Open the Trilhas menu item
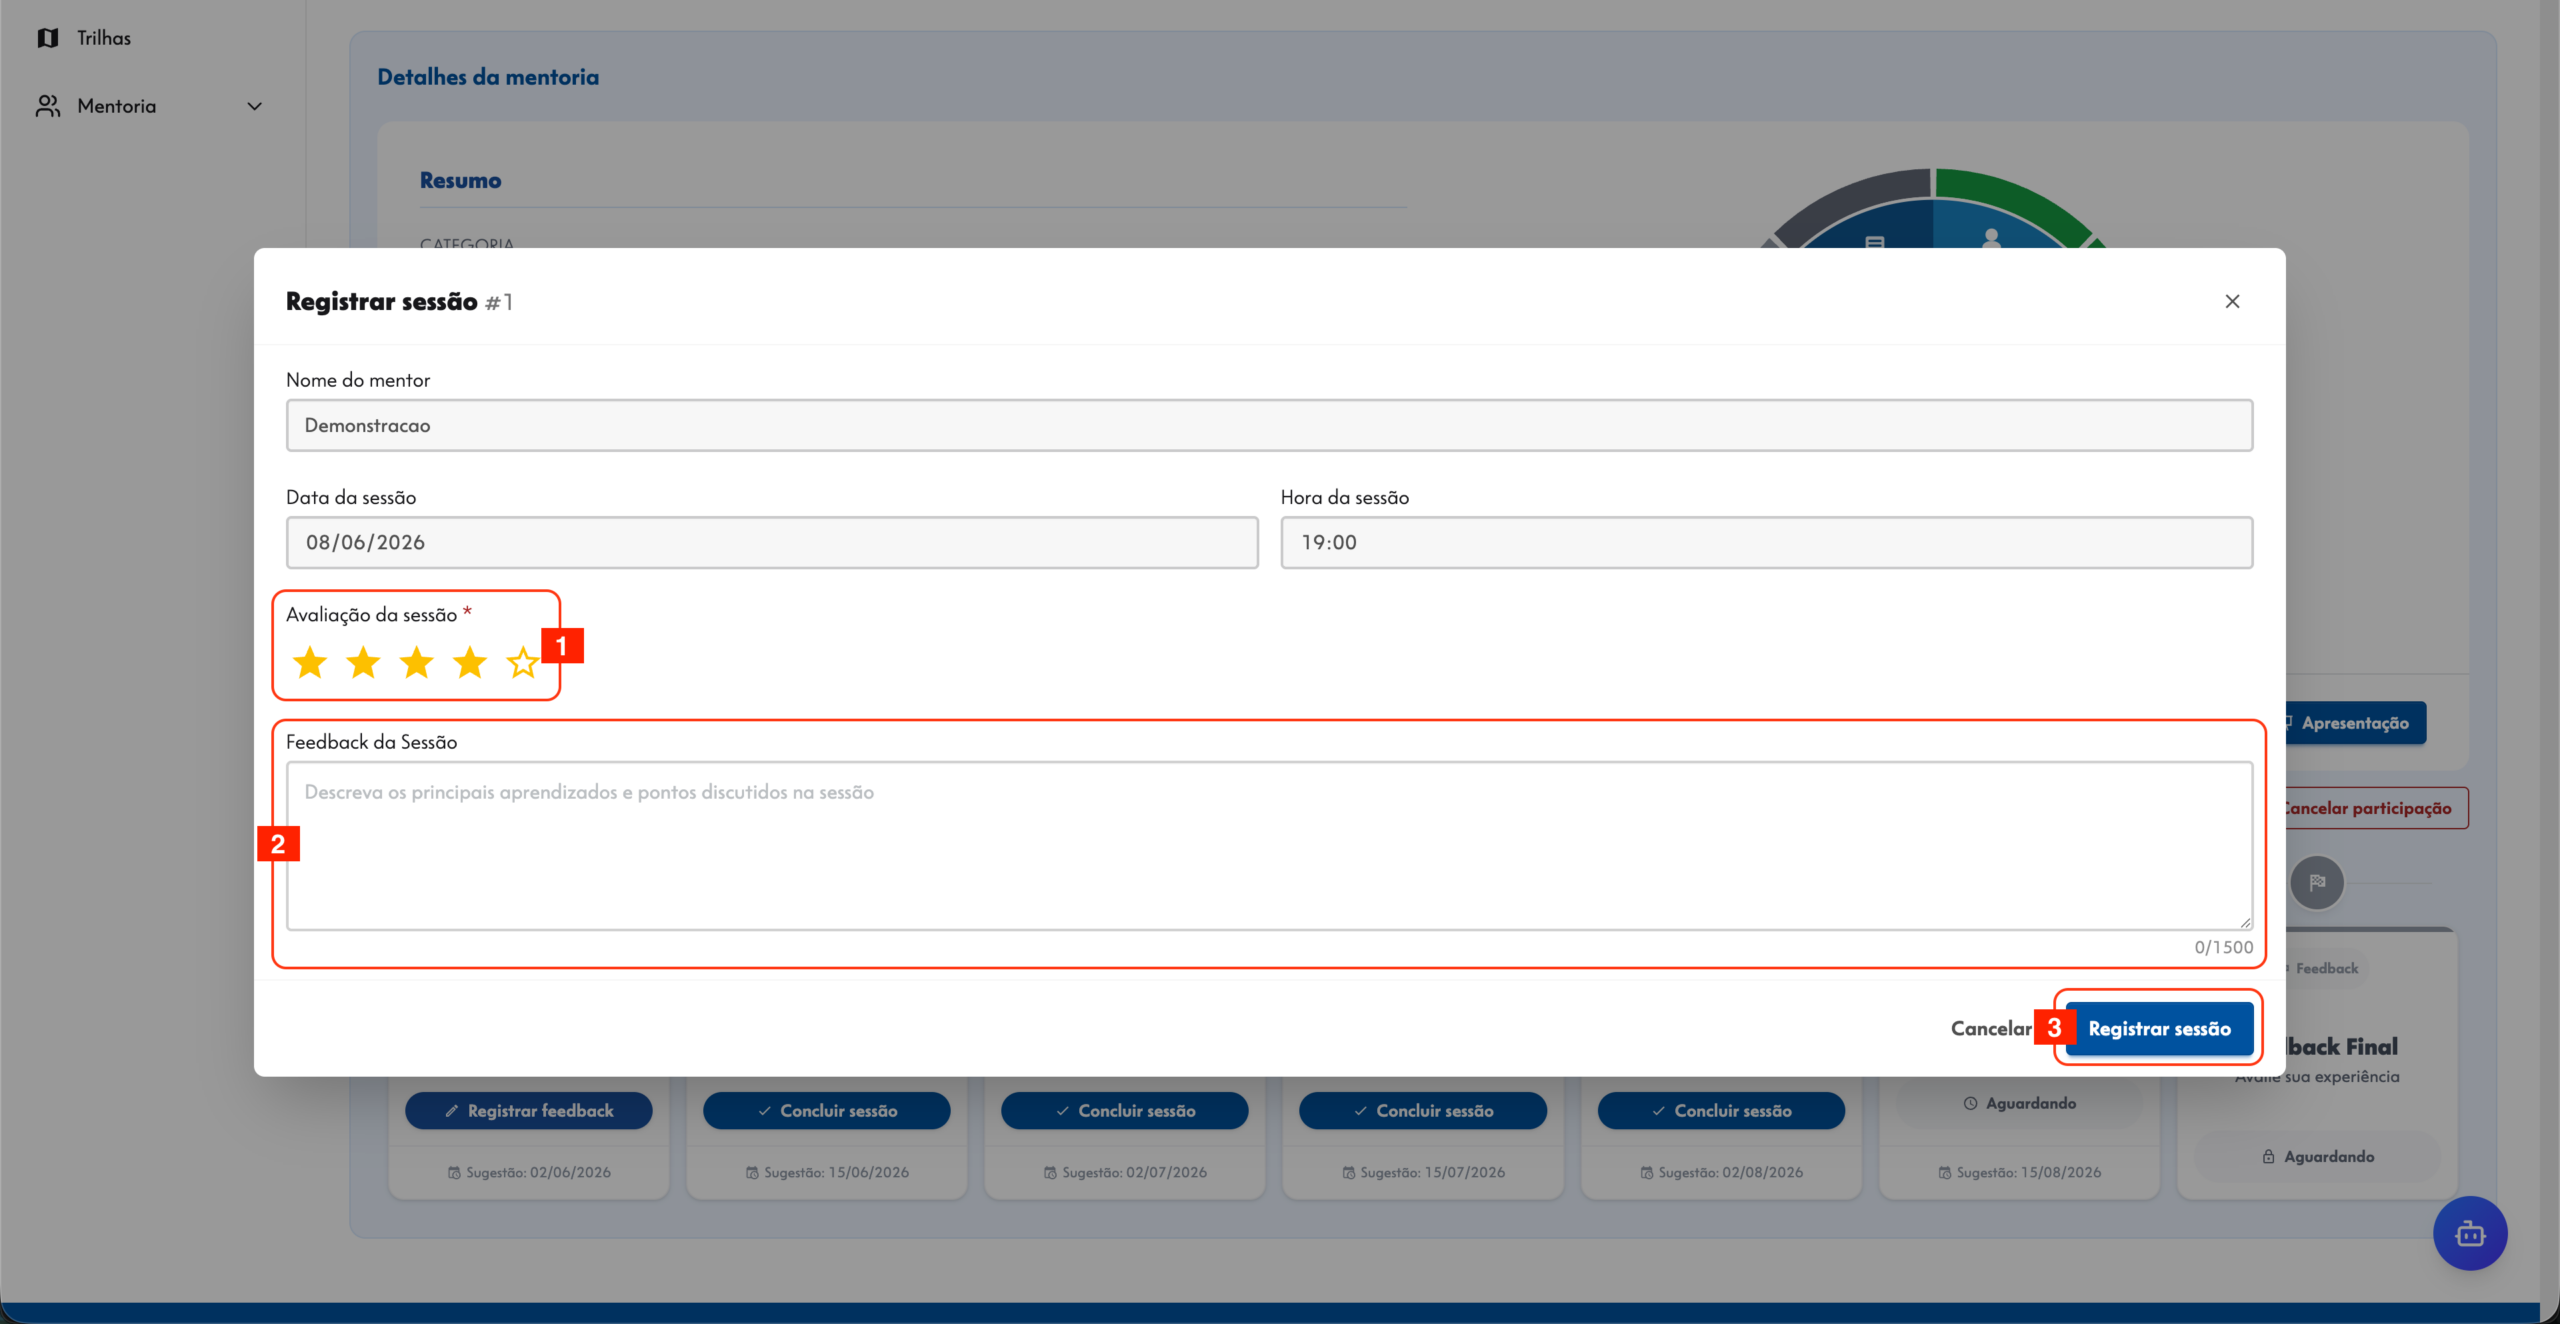2560x1324 pixels. pyautogui.click(x=104, y=38)
